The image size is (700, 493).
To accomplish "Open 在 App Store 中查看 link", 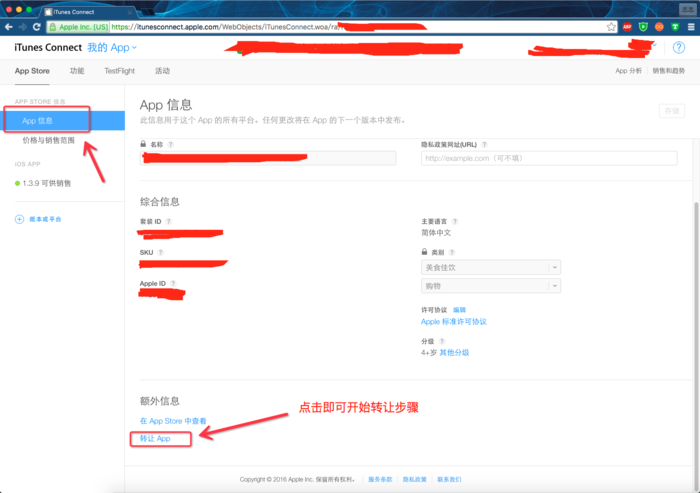I will click(x=173, y=422).
